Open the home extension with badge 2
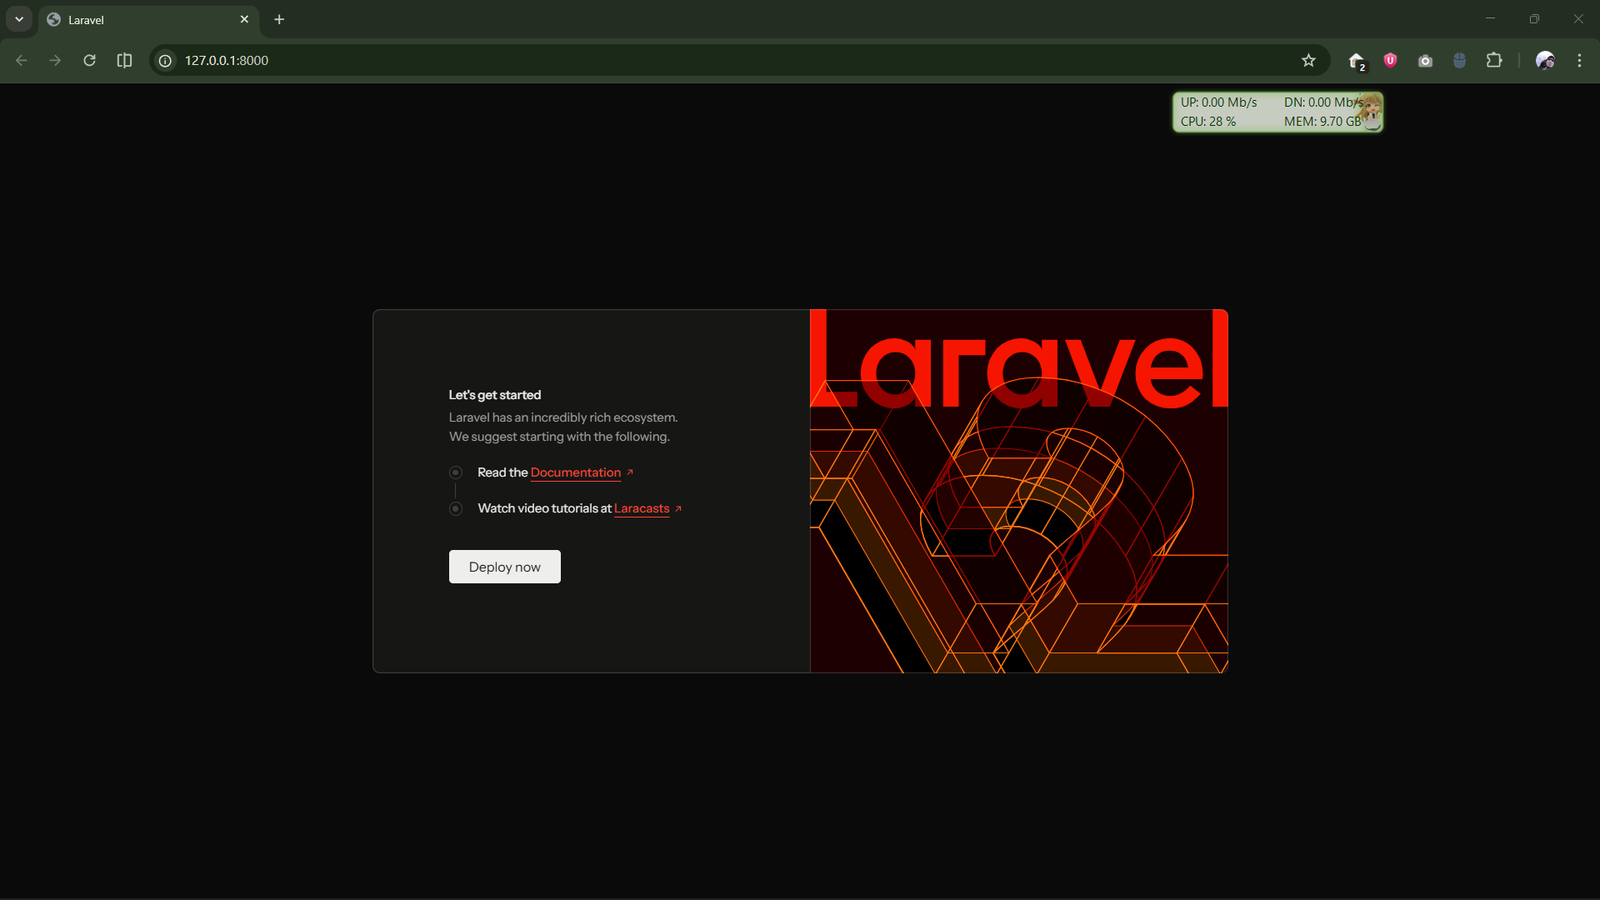Viewport: 1600px width, 900px height. (1357, 61)
